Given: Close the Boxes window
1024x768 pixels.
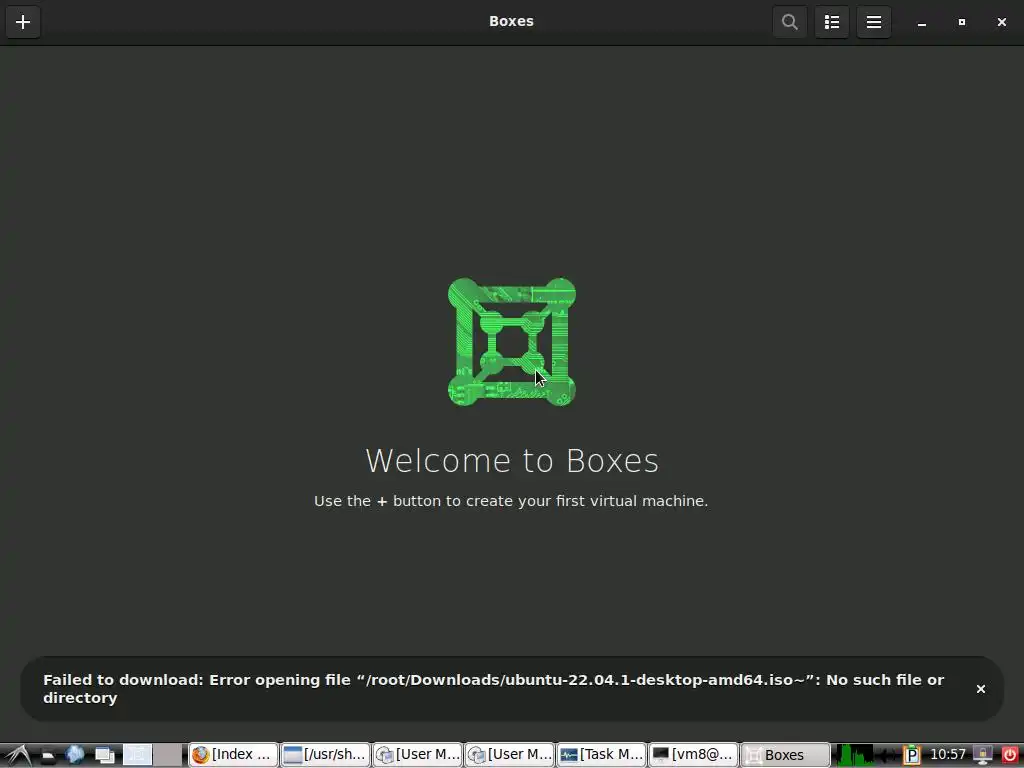Looking at the screenshot, I should [x=1001, y=22].
